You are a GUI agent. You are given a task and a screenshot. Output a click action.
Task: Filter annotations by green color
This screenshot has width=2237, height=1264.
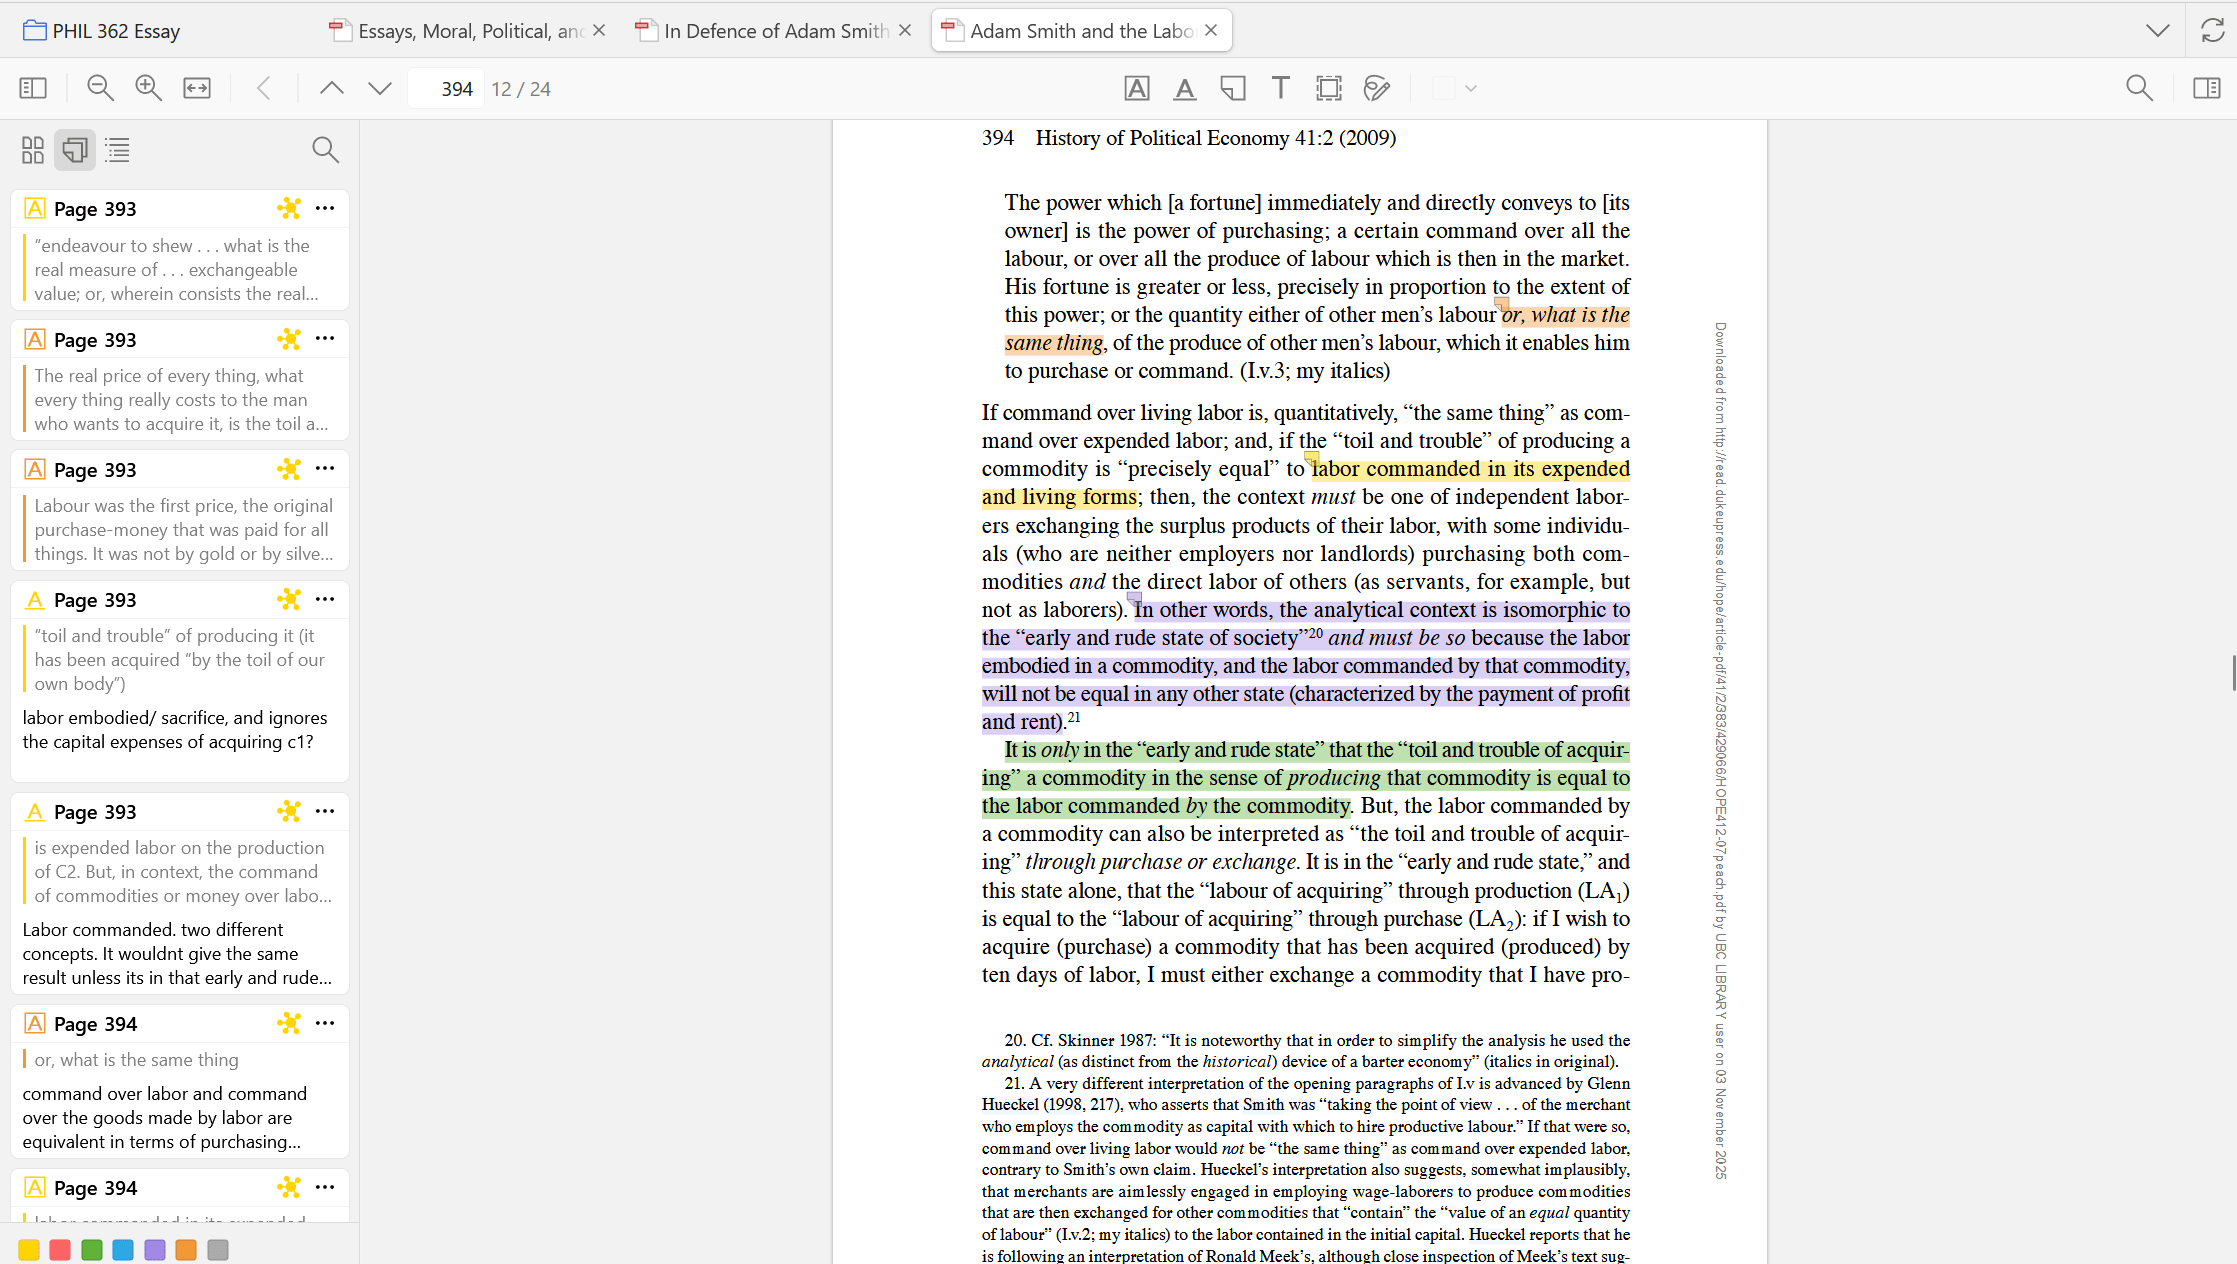pos(92,1249)
